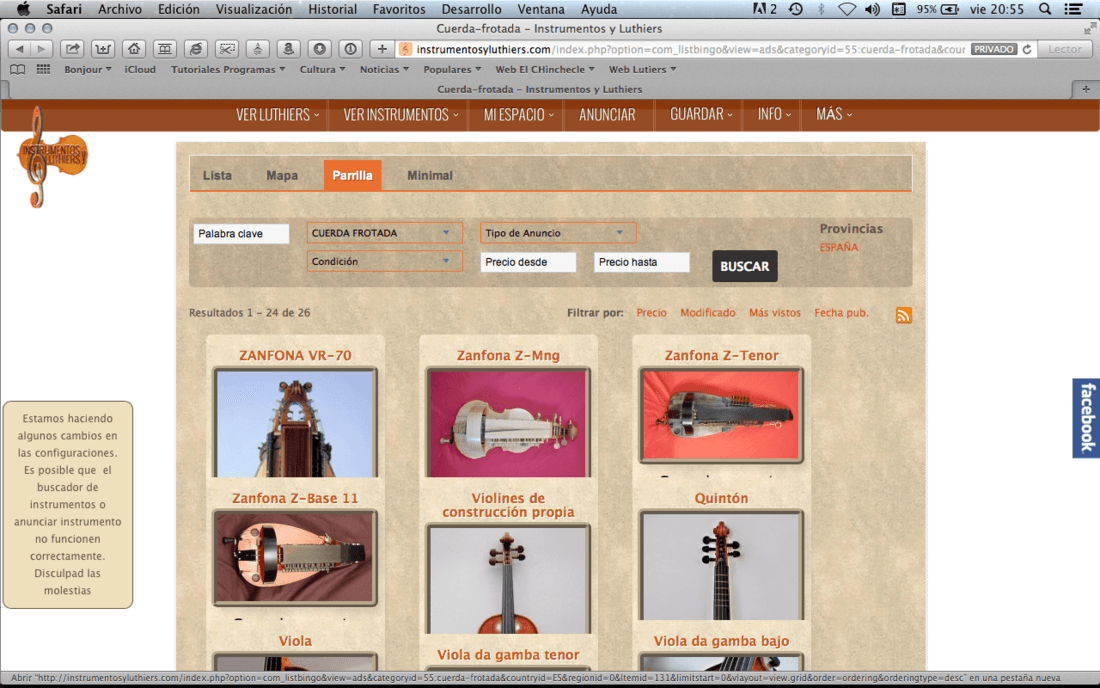
Task: Click the Instrumentos y Luthiers logo
Action: click(51, 157)
